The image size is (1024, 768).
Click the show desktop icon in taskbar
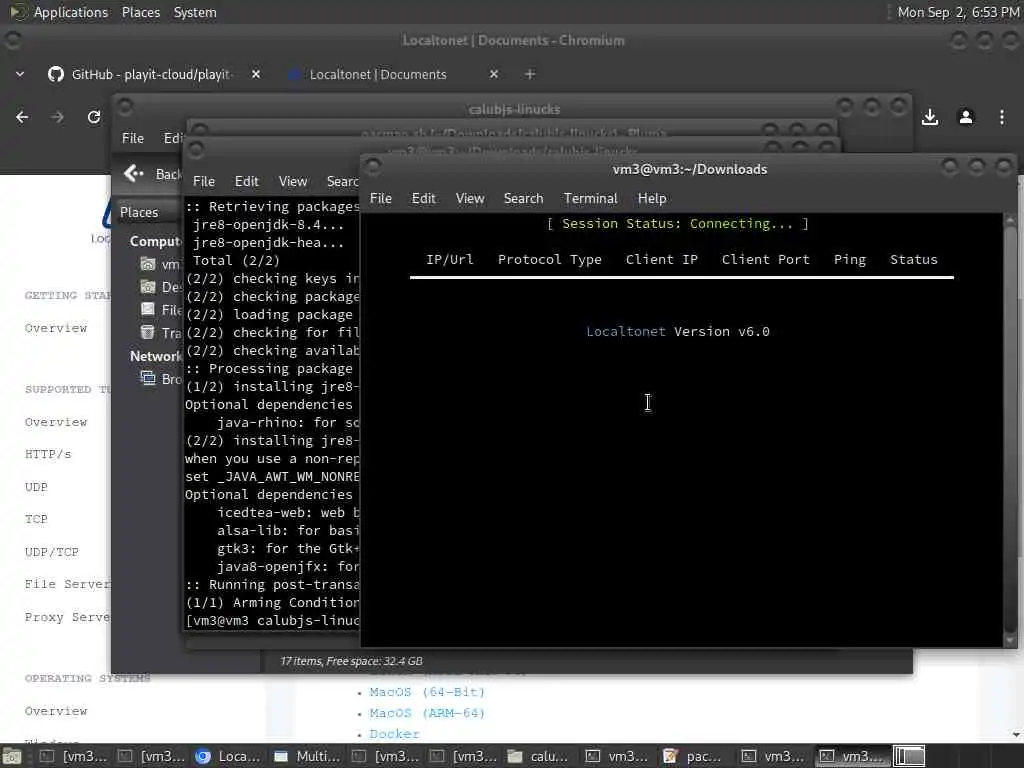[x=12, y=756]
